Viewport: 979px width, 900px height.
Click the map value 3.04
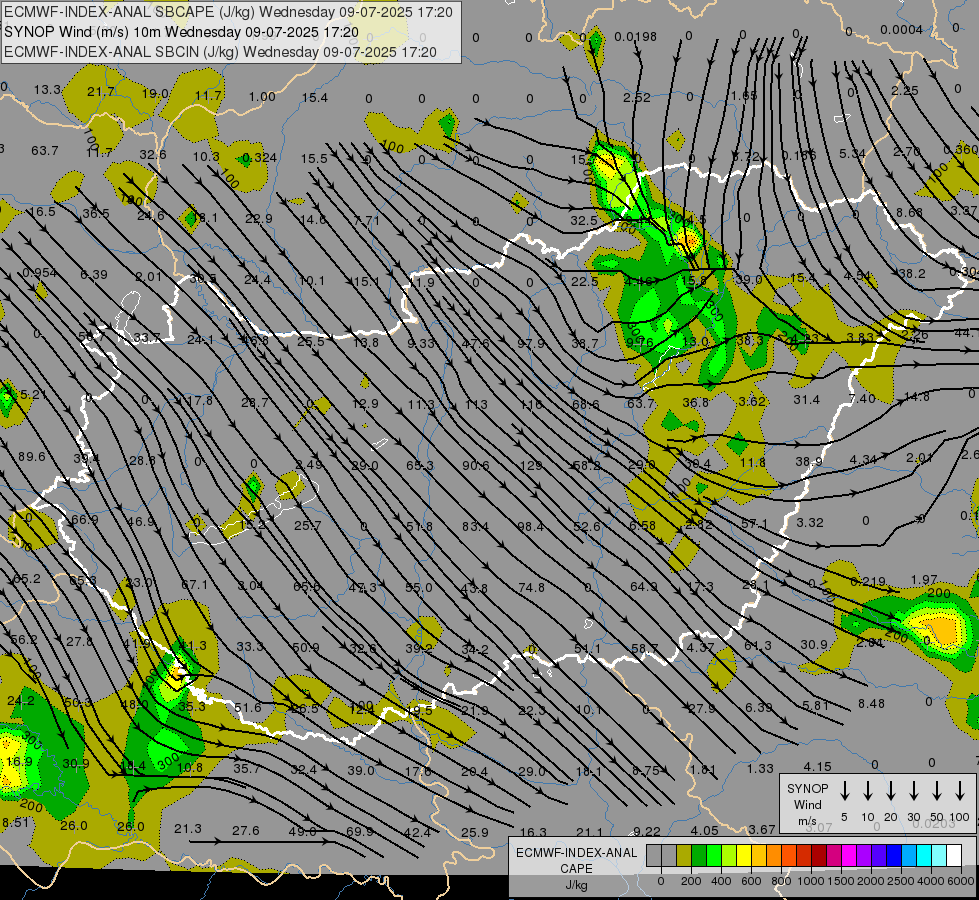click(250, 585)
